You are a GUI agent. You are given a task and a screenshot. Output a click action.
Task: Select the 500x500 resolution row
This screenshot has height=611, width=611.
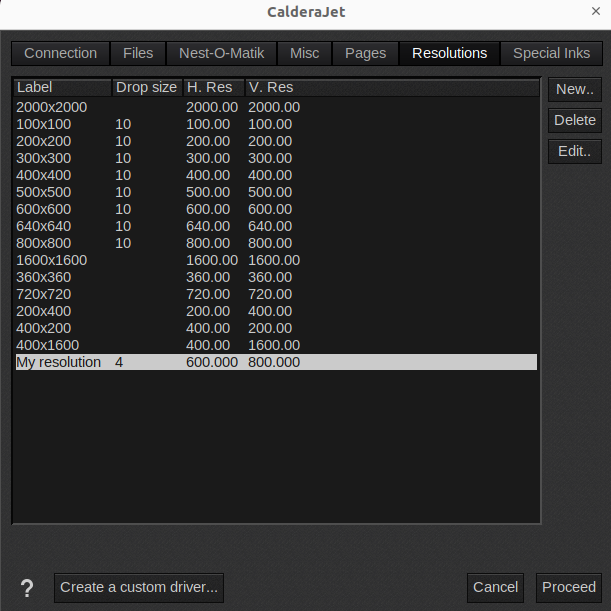(276, 192)
